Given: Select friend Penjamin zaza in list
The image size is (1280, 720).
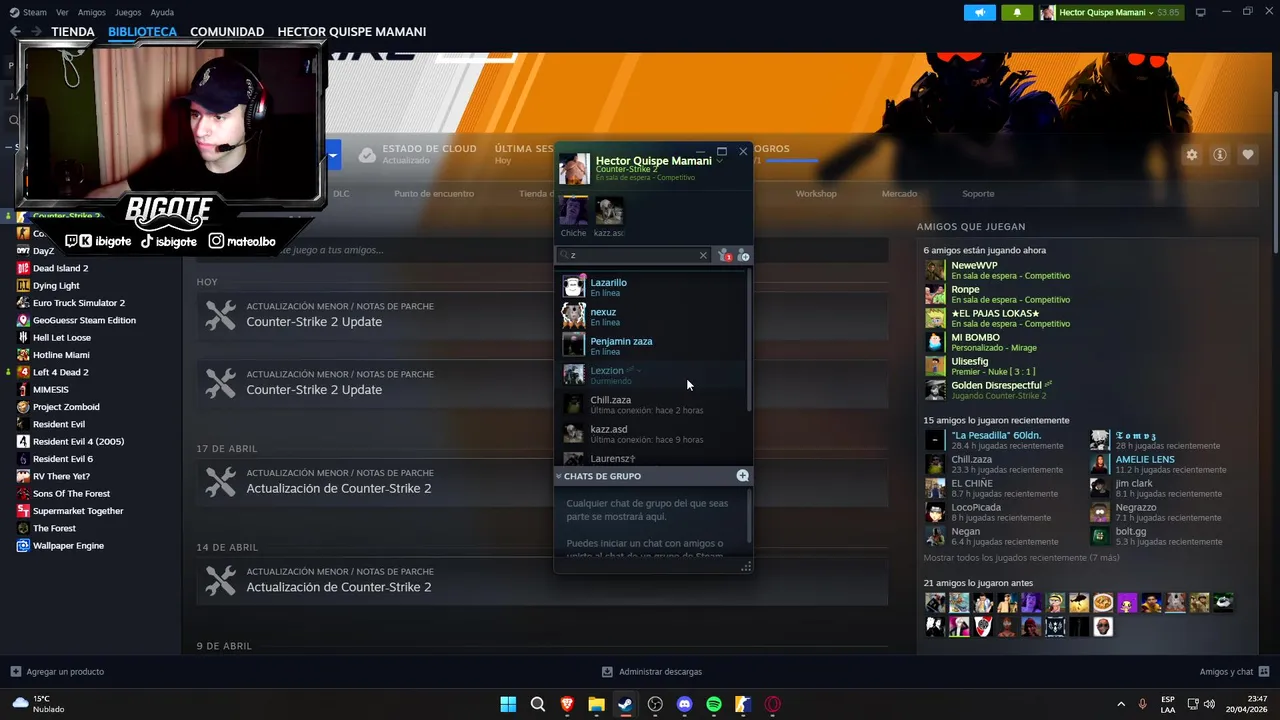Looking at the screenshot, I should click(651, 345).
